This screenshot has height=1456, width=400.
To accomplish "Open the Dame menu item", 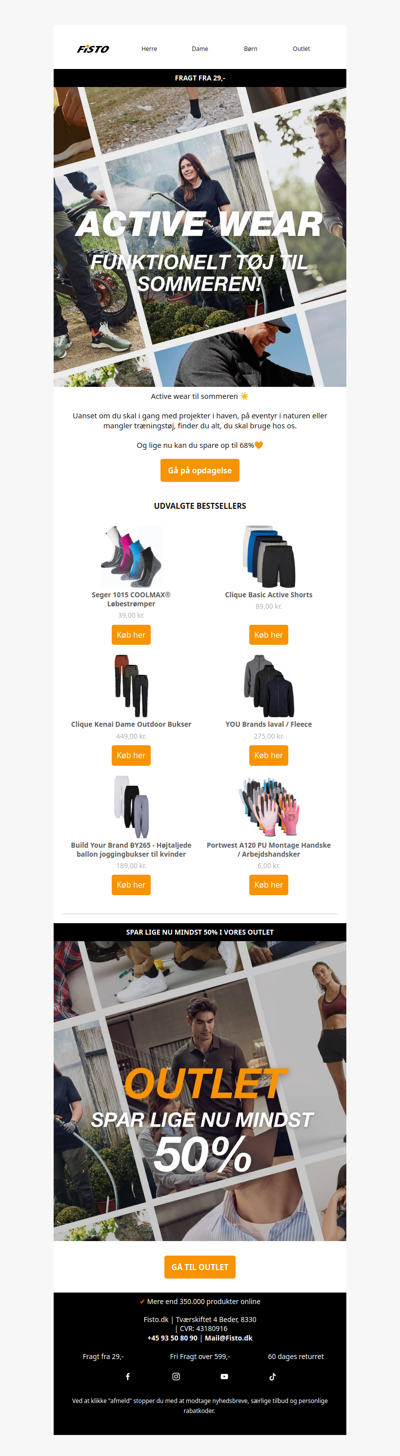I will click(x=200, y=48).
